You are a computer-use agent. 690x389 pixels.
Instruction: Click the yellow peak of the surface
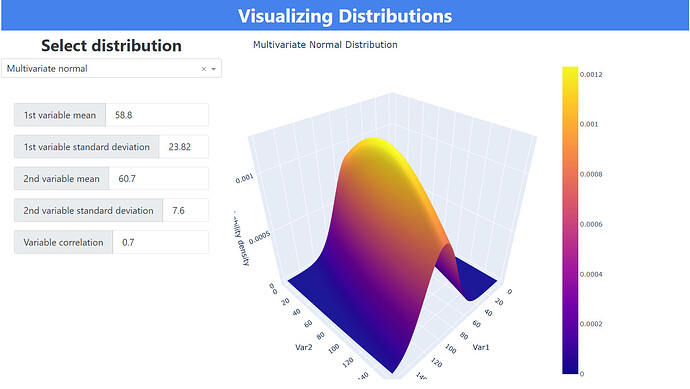click(373, 144)
